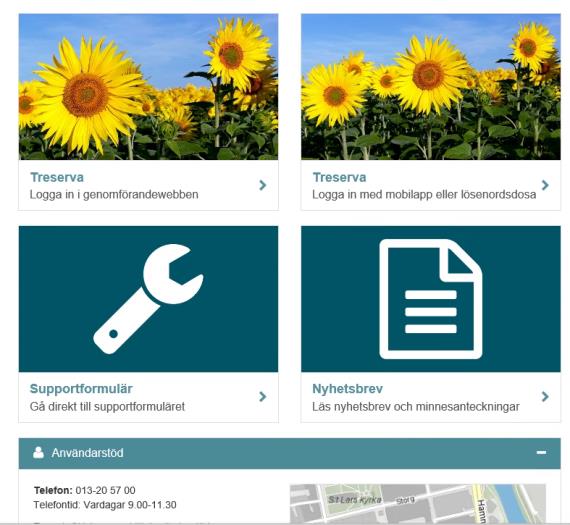Screen dimensions: 570x525
Task: Click the Treserva title above Logga in med mobilapp
Action: click(x=339, y=177)
